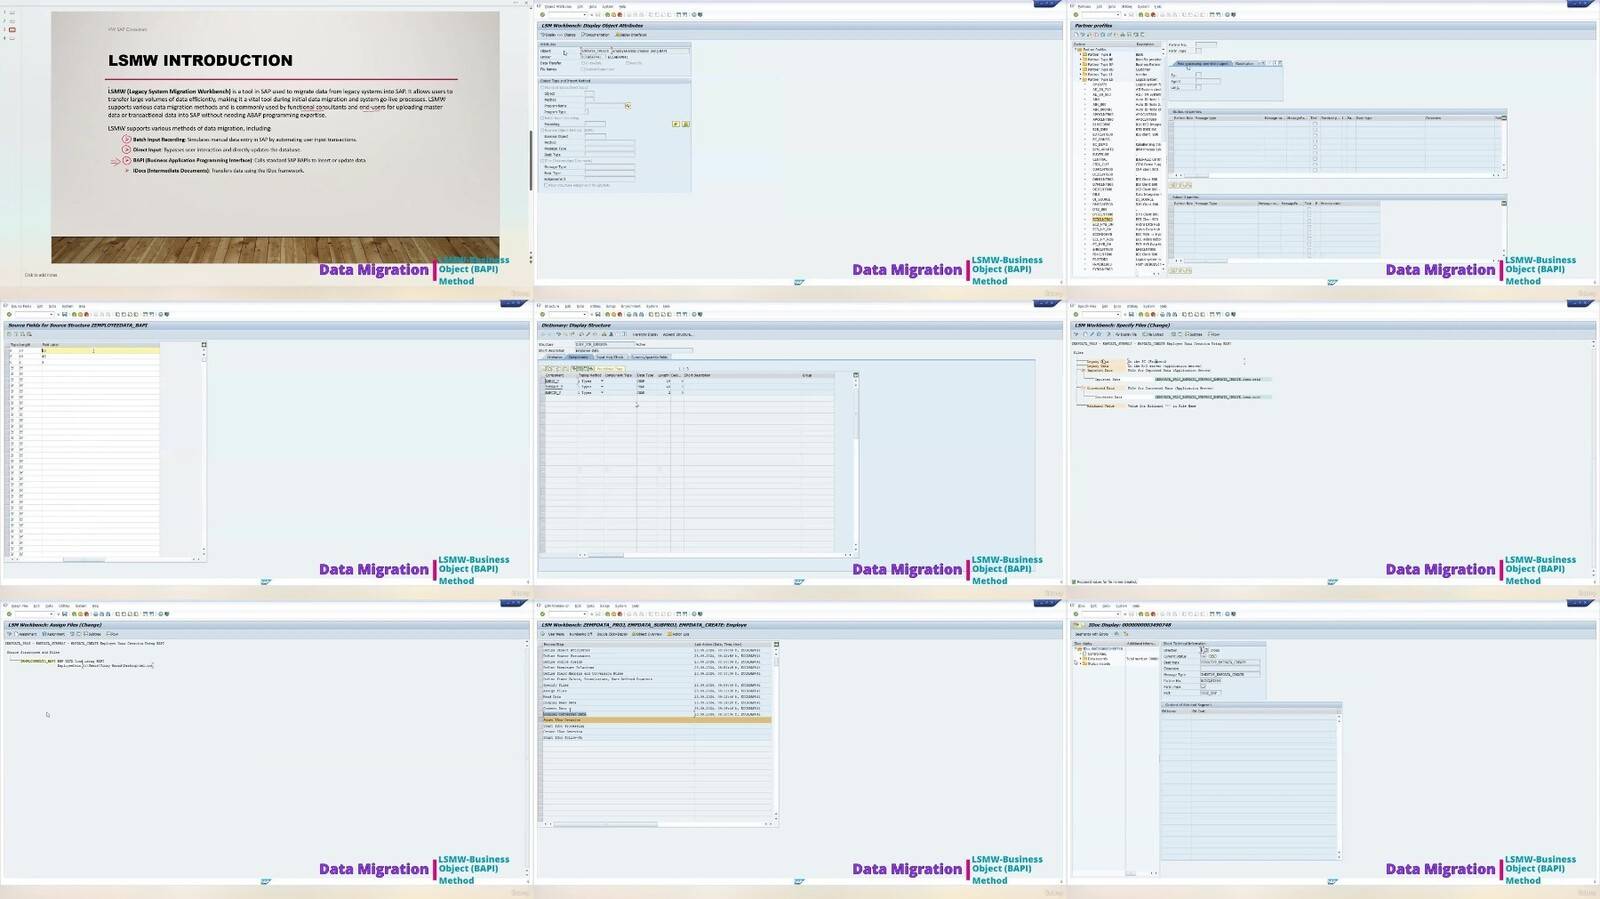Viewport: 1600px width, 899px height.
Task: Switch to Input Help/Check tab
Action: click(x=610, y=357)
